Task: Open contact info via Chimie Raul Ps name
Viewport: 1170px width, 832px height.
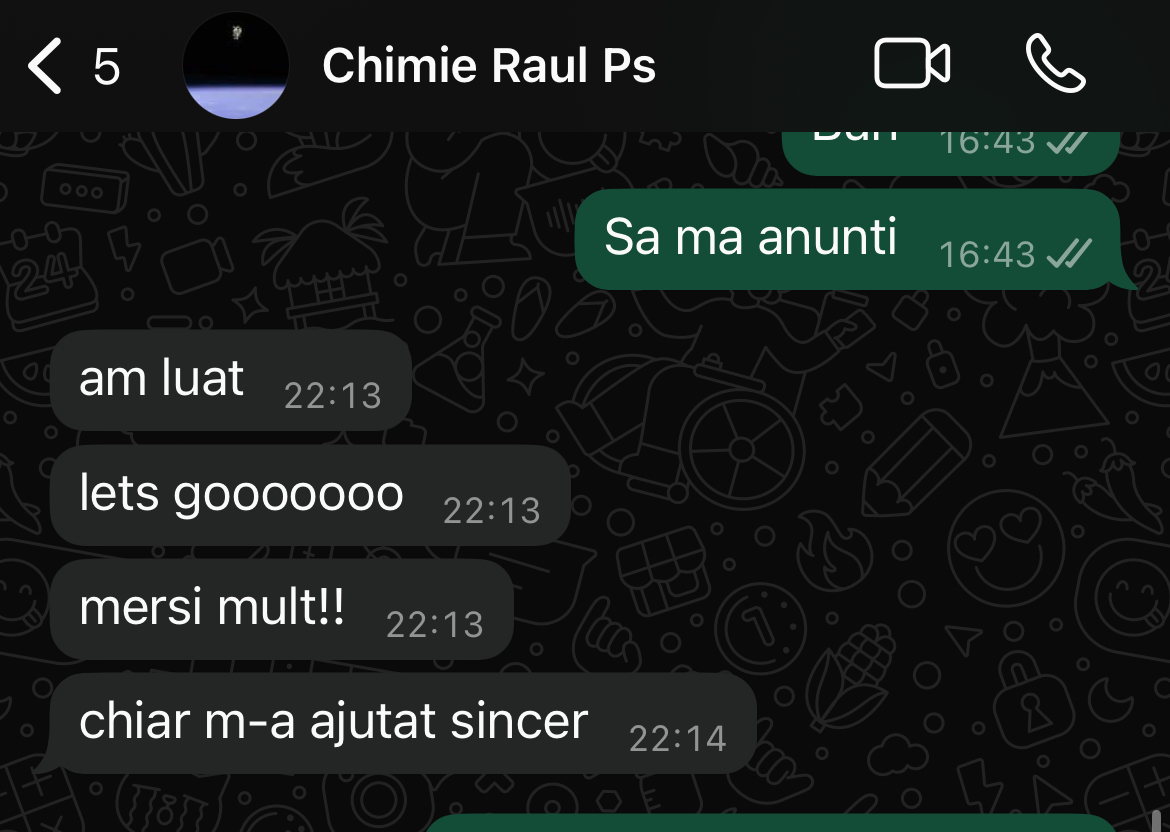Action: pos(489,66)
